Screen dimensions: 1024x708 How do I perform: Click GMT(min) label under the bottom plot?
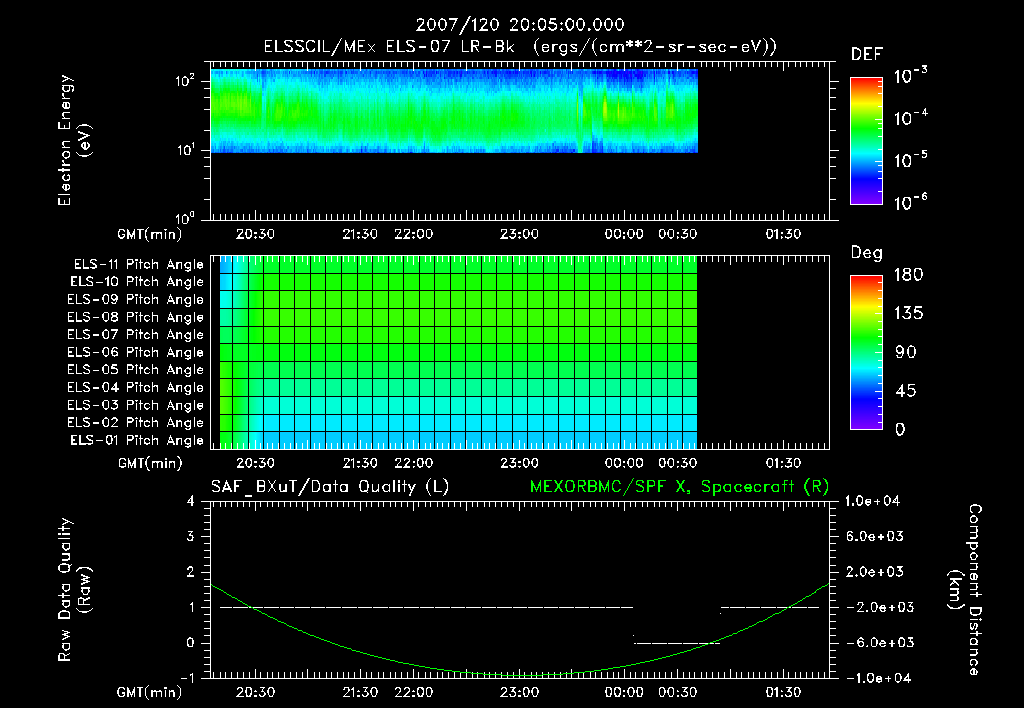click(150, 693)
